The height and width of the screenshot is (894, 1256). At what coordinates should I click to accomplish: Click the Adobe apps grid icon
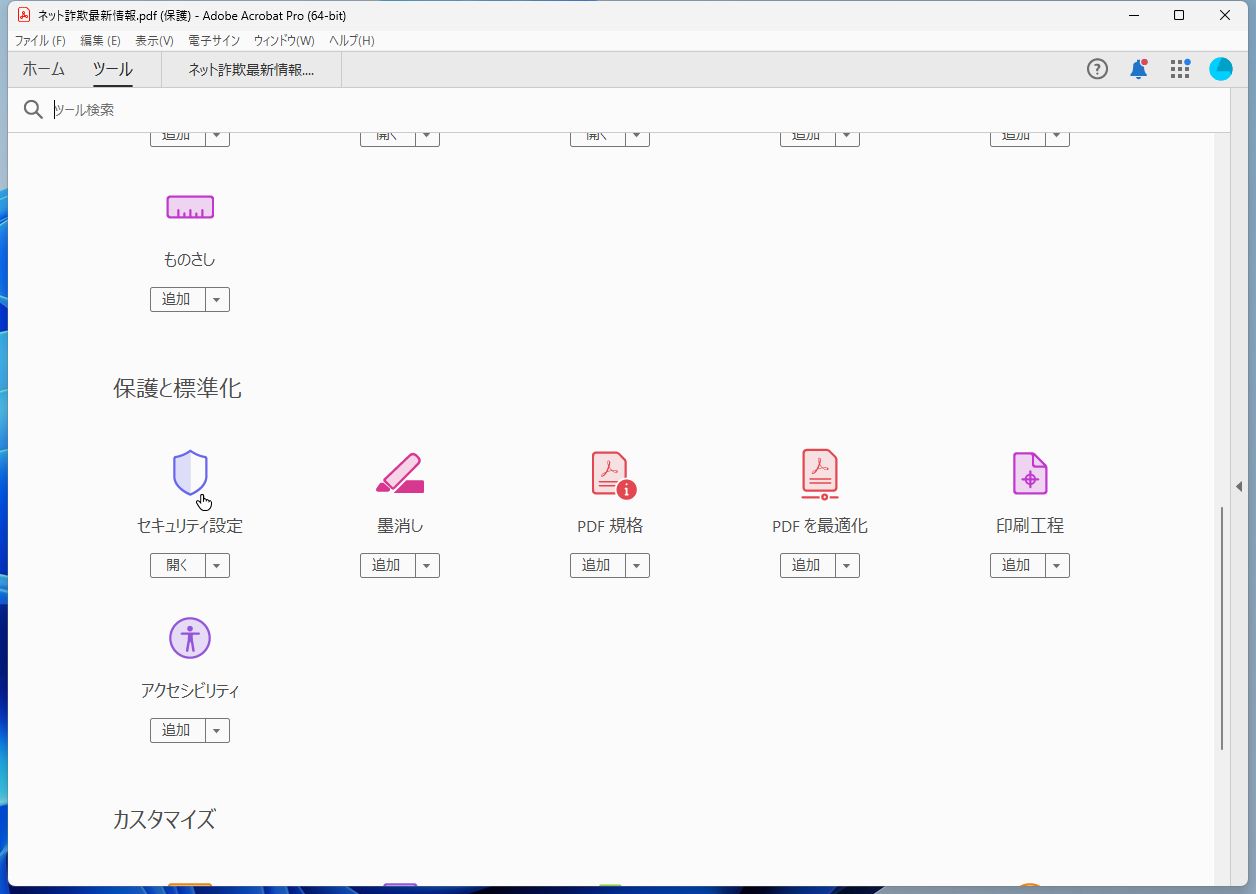1180,68
